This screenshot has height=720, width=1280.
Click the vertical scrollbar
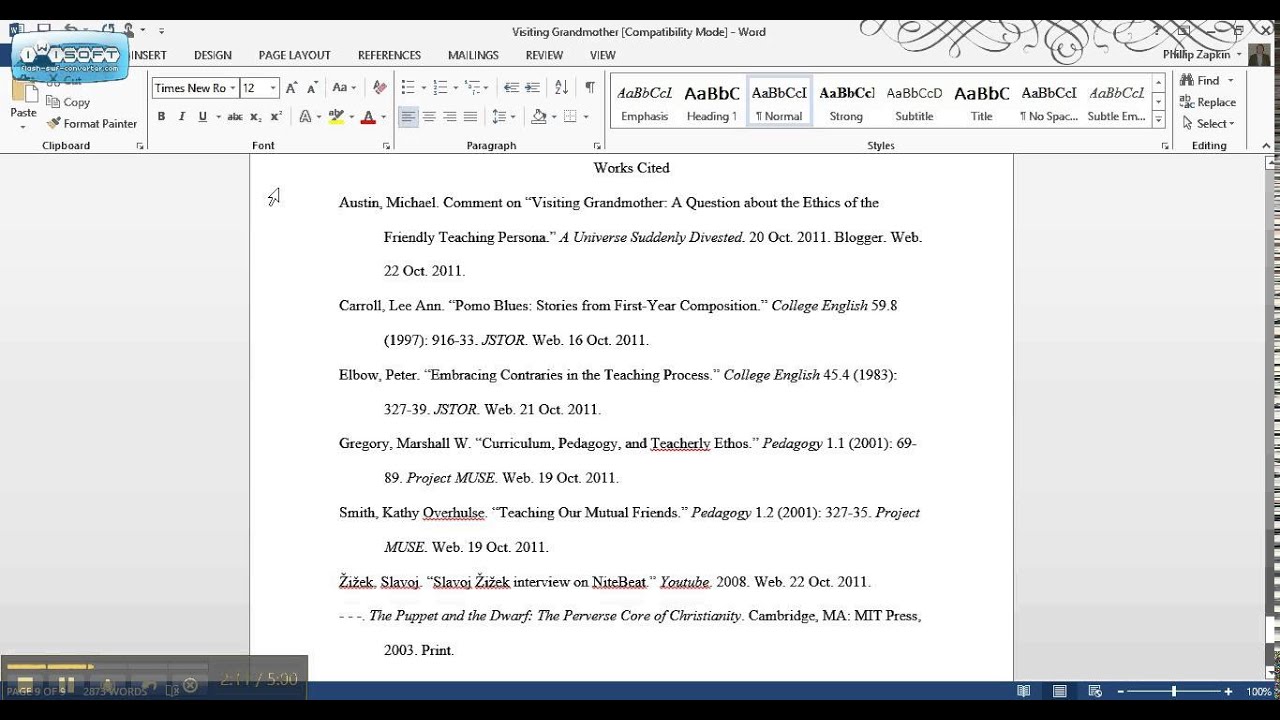(1272, 420)
